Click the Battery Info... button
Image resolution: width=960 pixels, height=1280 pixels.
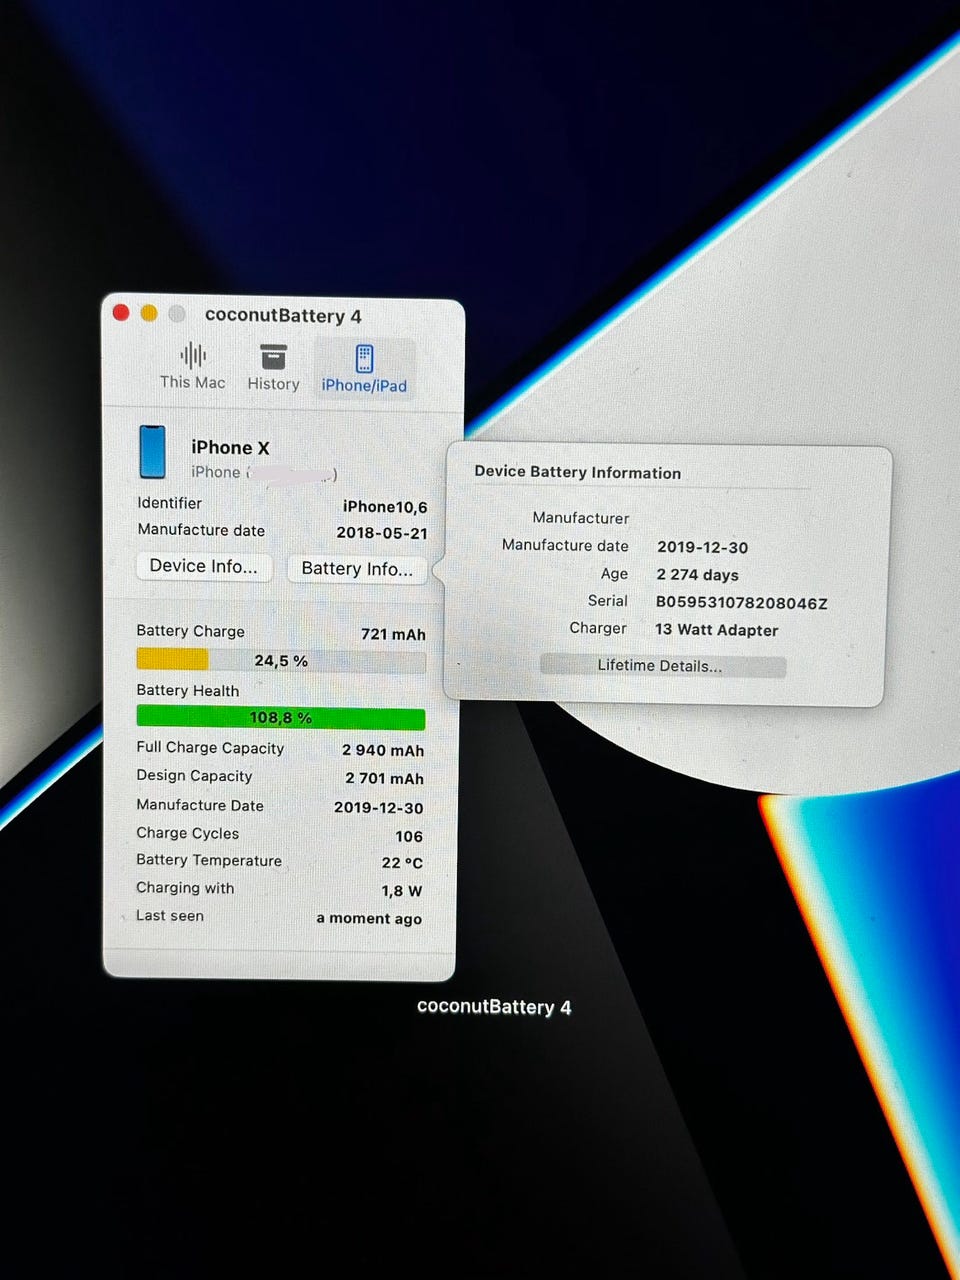point(357,569)
